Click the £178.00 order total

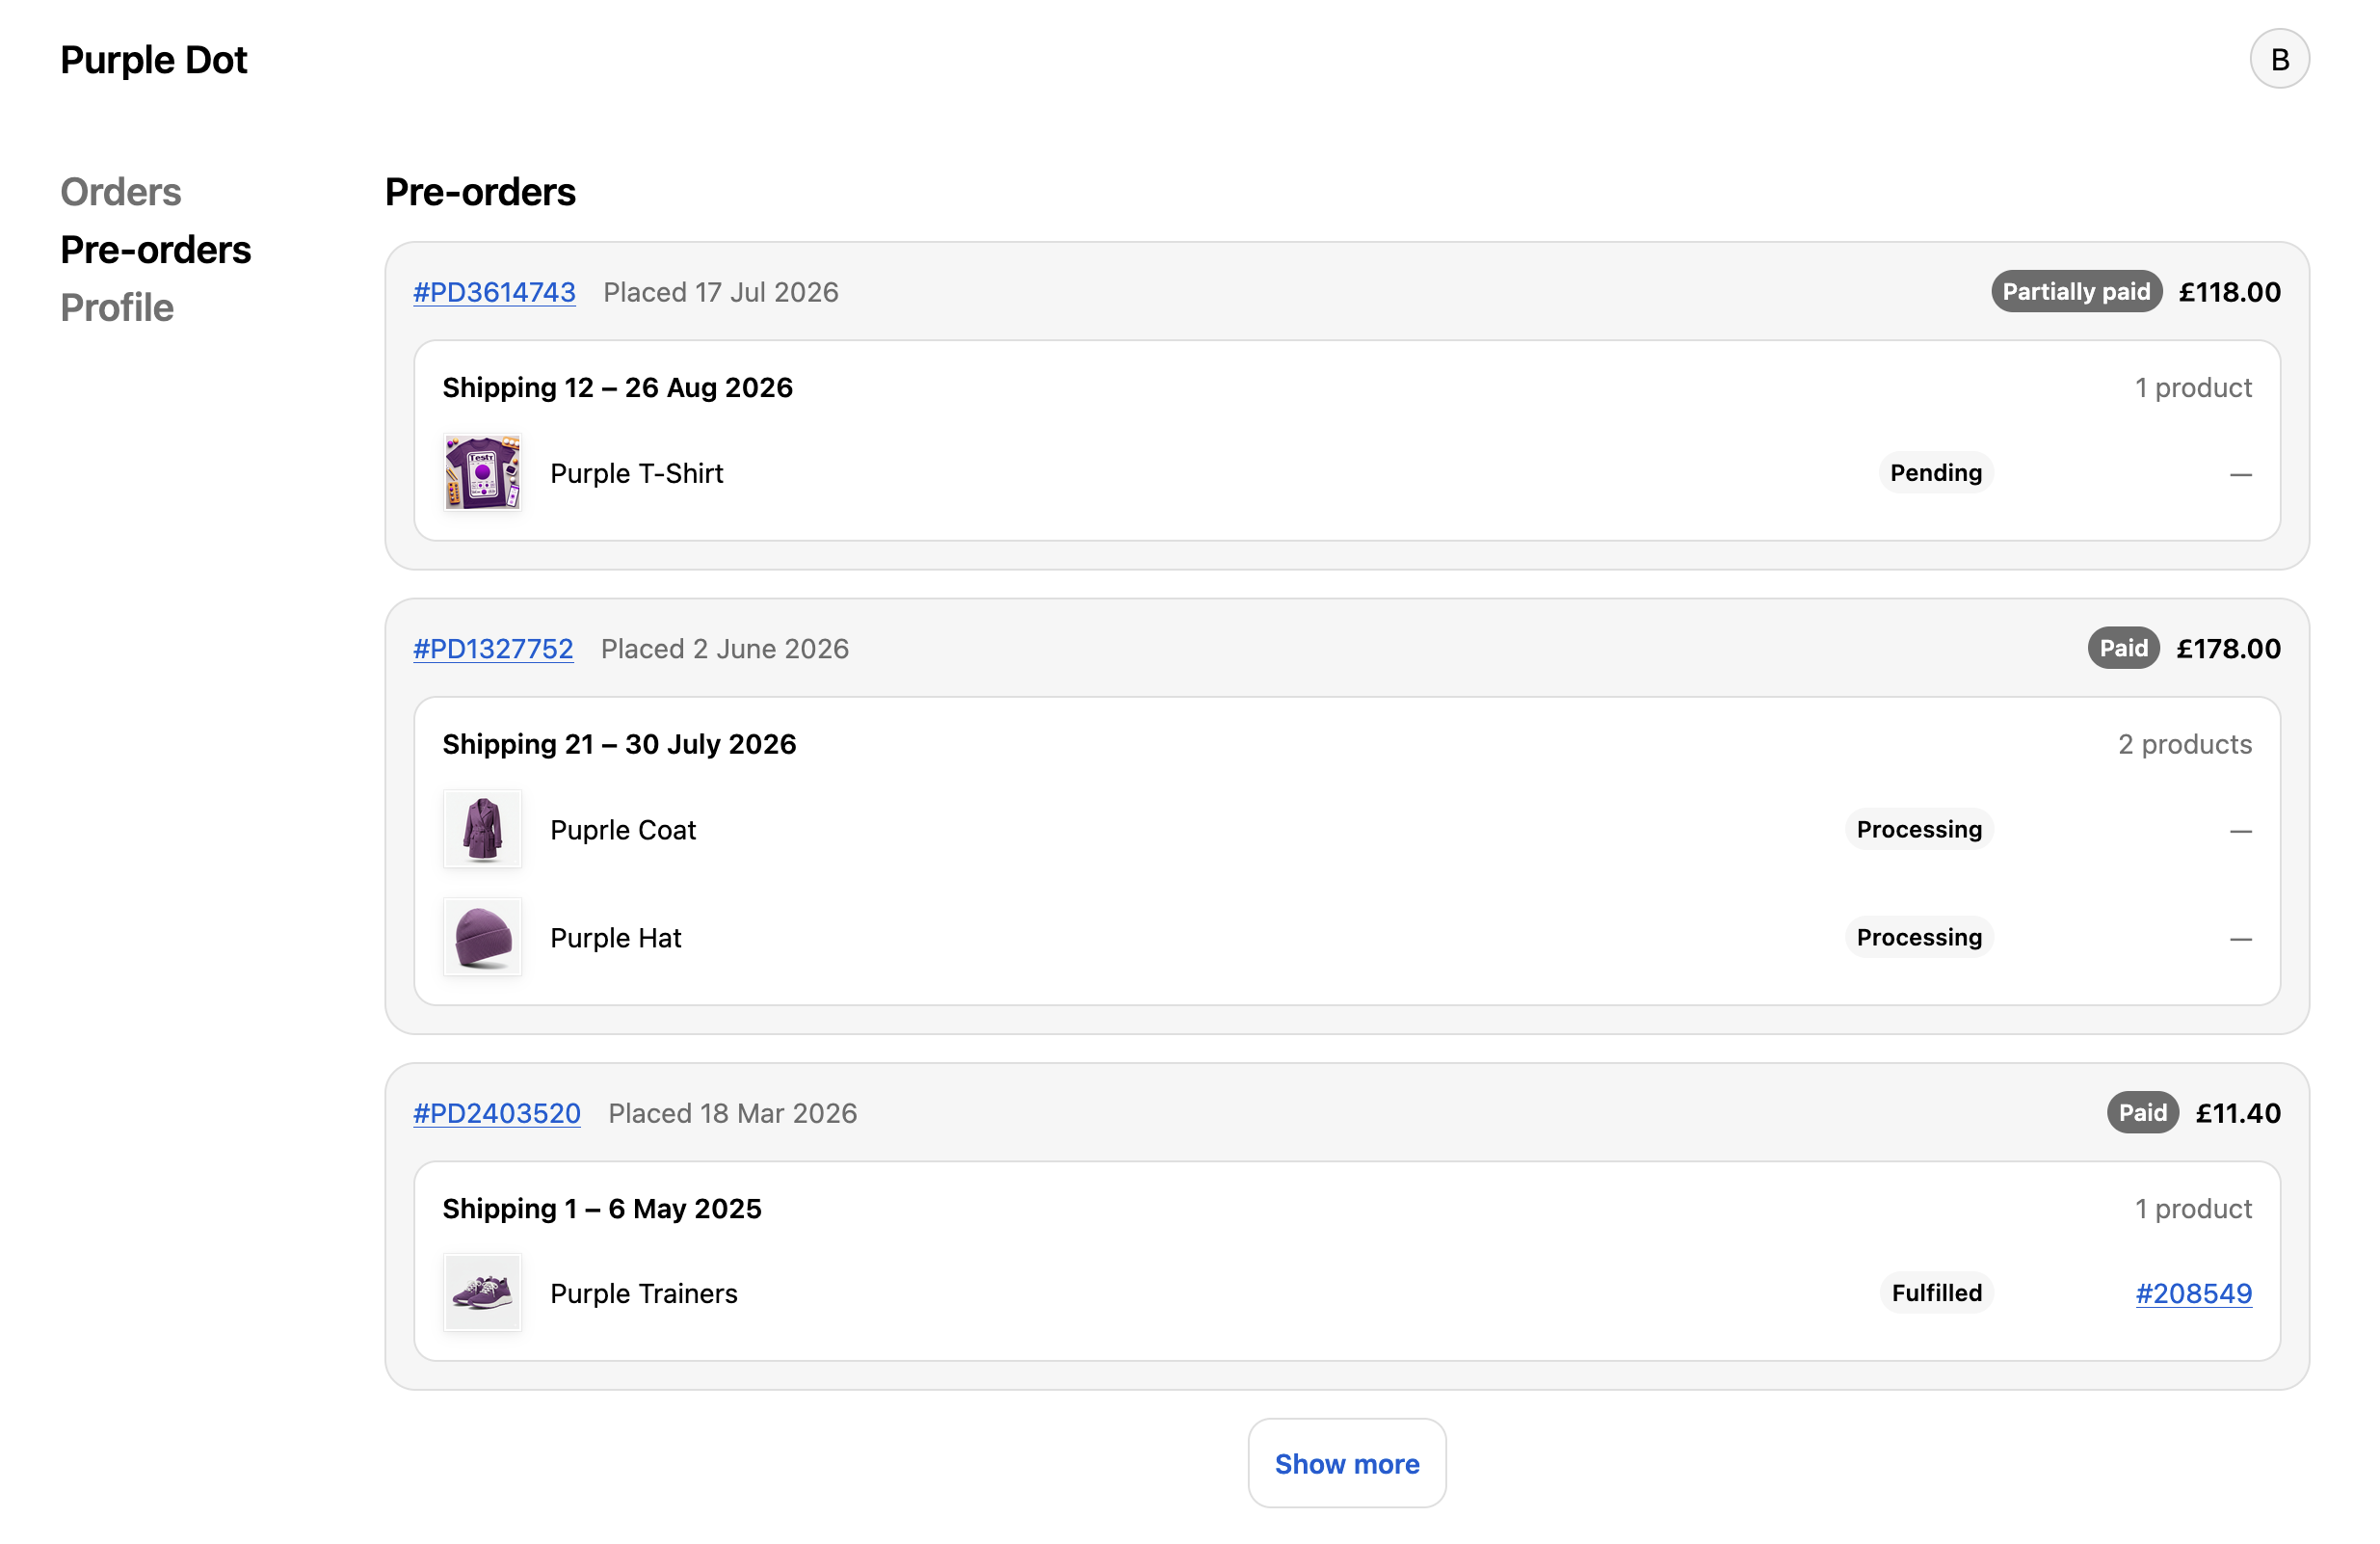[x=2228, y=649]
